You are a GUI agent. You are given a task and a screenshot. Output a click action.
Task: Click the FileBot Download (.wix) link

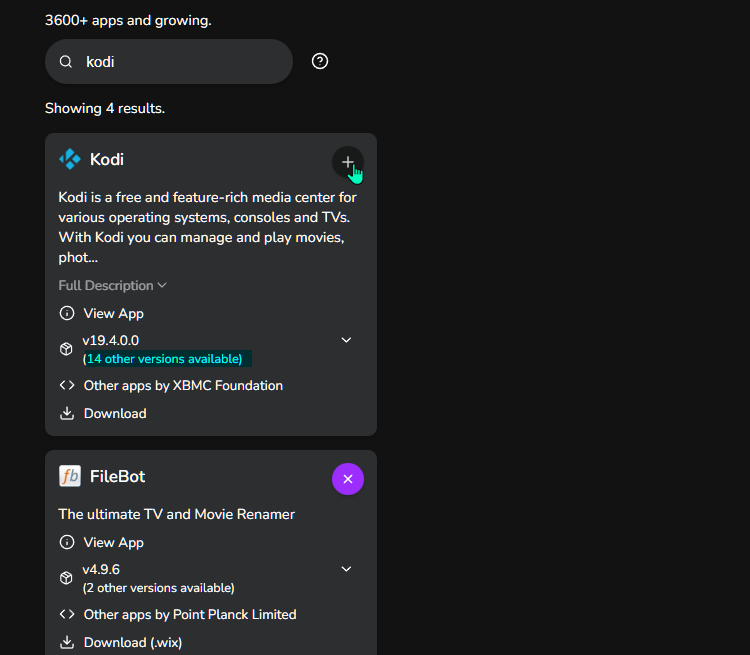(x=133, y=643)
